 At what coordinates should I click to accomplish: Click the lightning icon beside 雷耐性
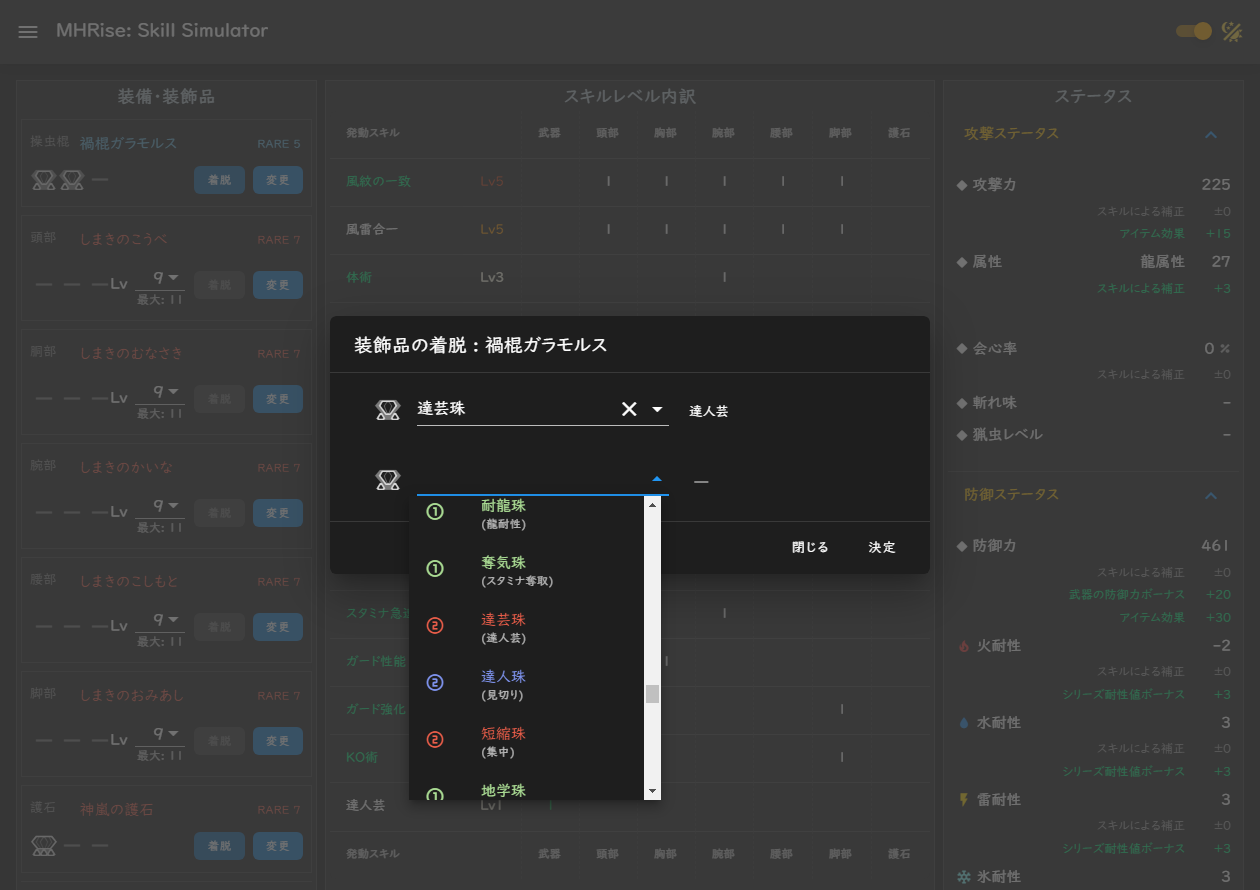[961, 799]
